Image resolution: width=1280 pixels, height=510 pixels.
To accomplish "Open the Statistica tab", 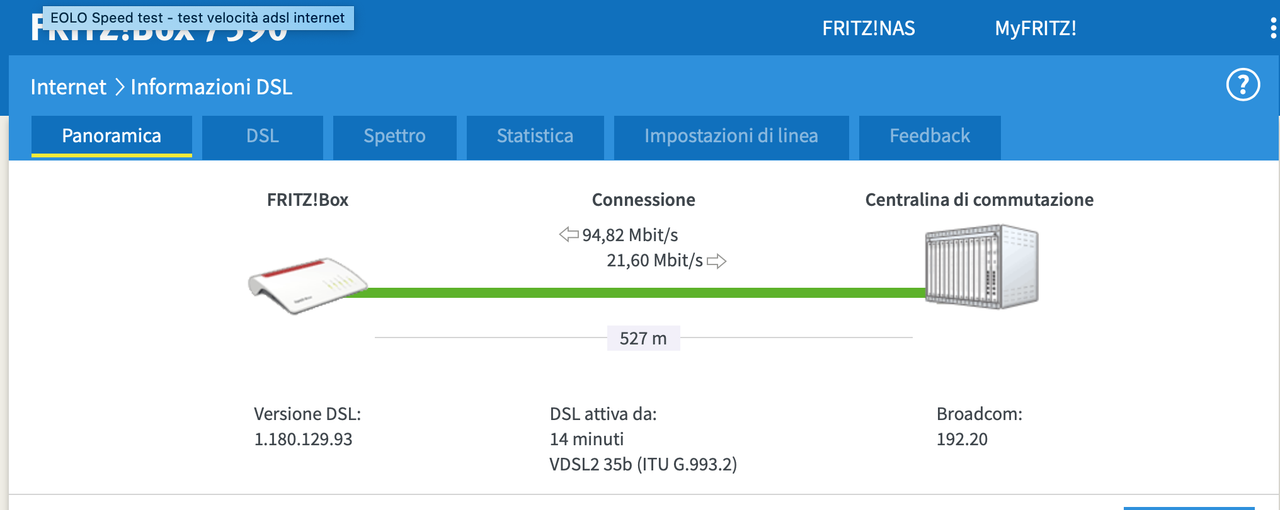I will [x=535, y=137].
